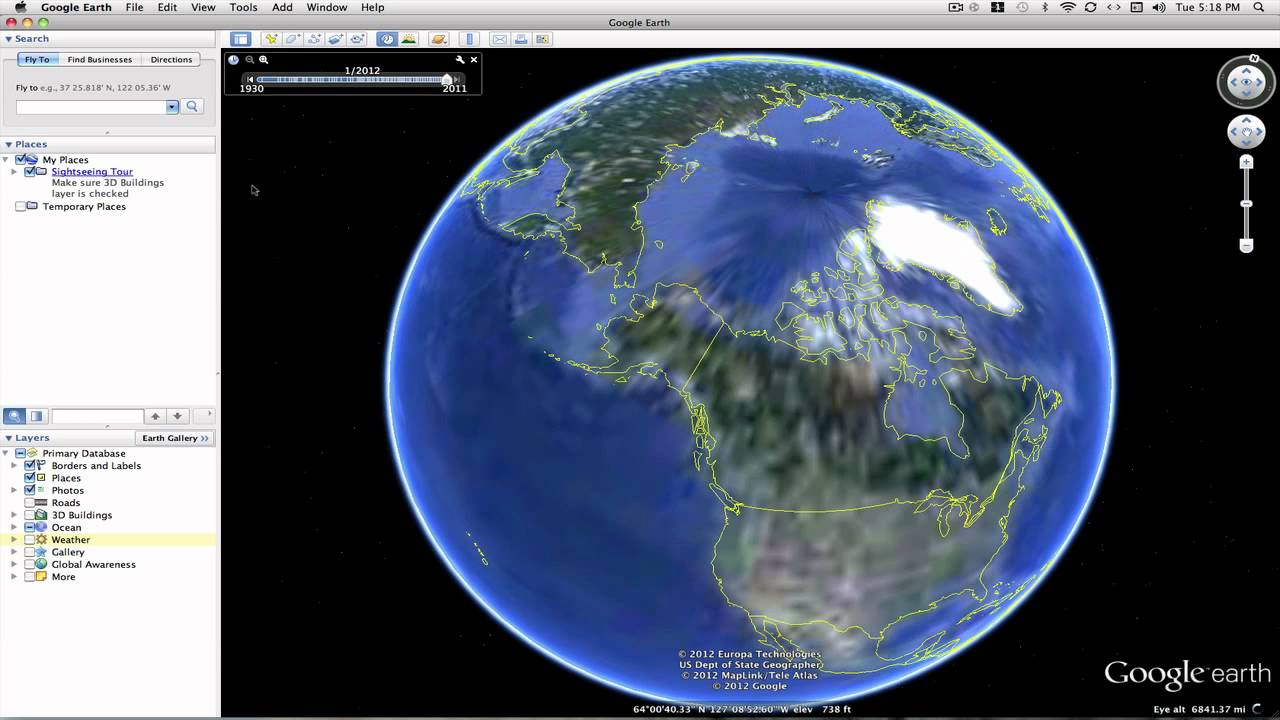The image size is (1280, 720).
Task: Open time slider options wrench icon
Action: 460,60
